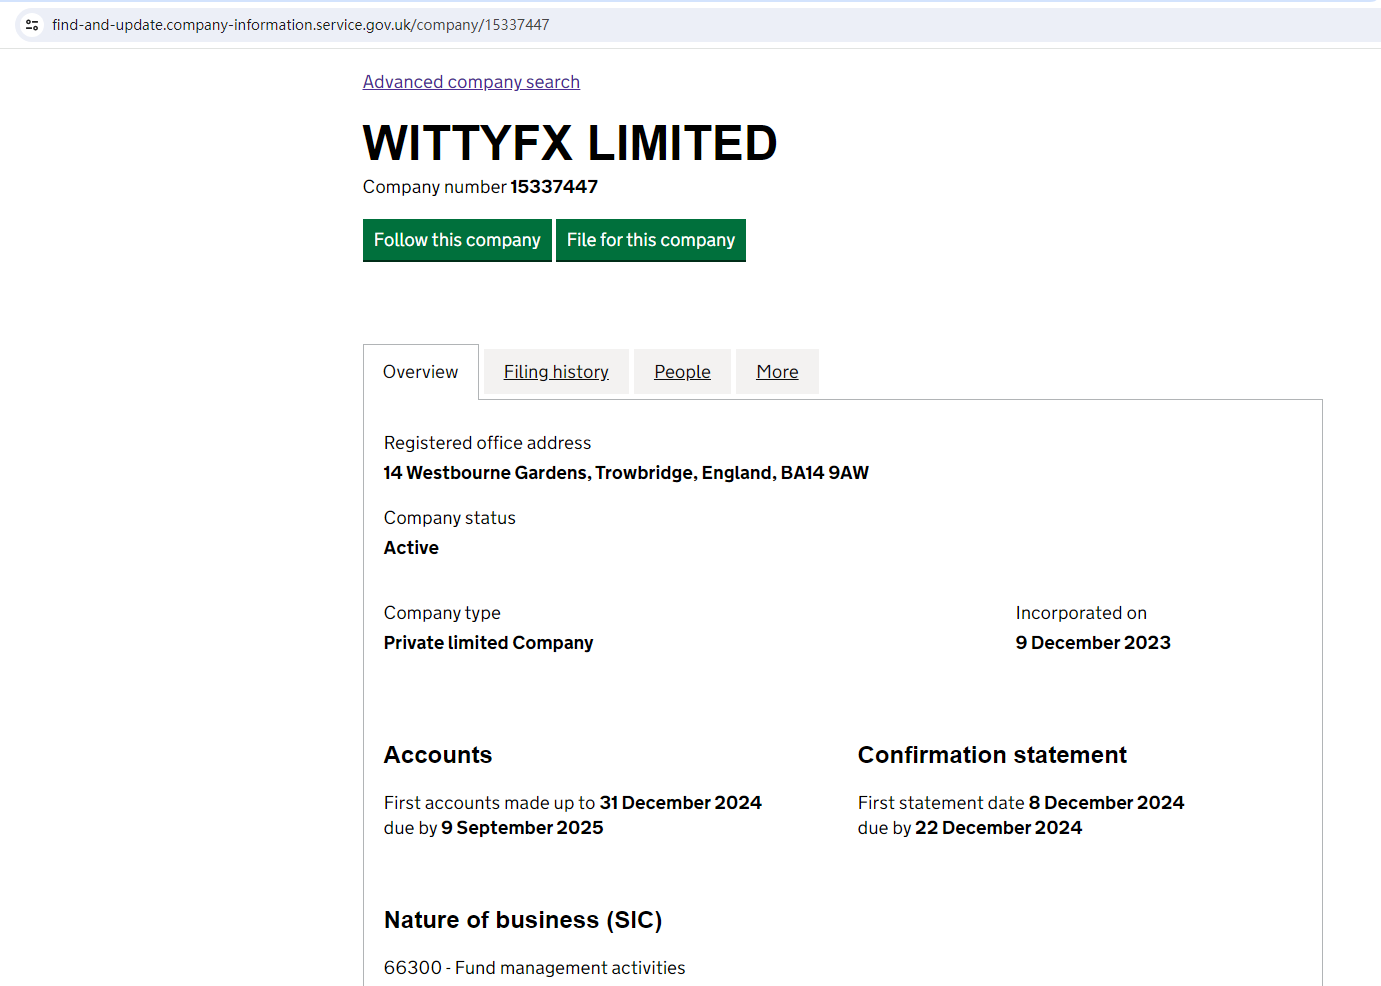This screenshot has width=1381, height=986.
Task: Click the accounts date 31 December 2024
Action: tap(680, 803)
